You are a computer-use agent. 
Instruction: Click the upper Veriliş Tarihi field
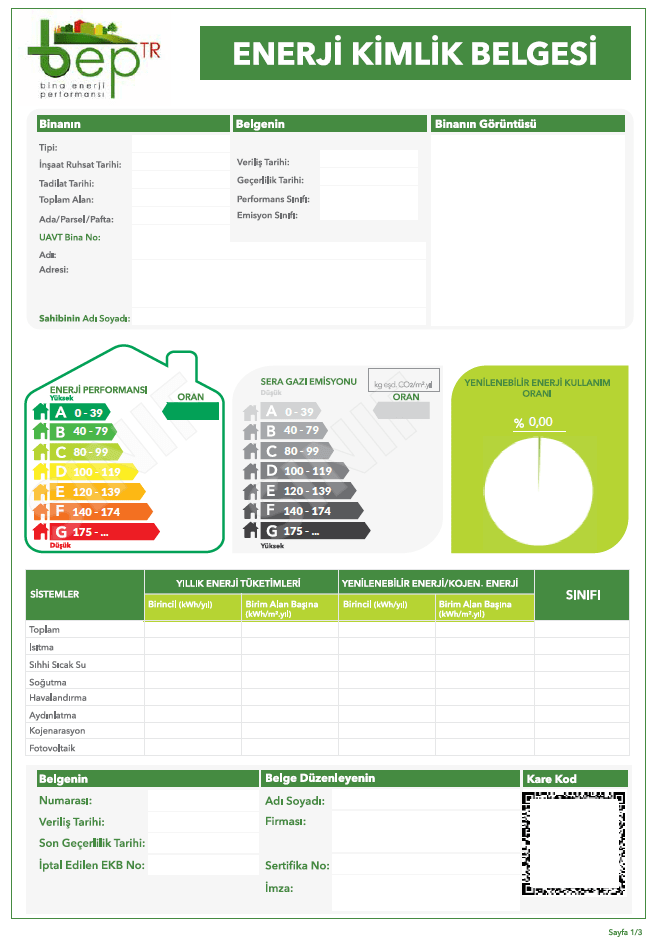(x=368, y=159)
